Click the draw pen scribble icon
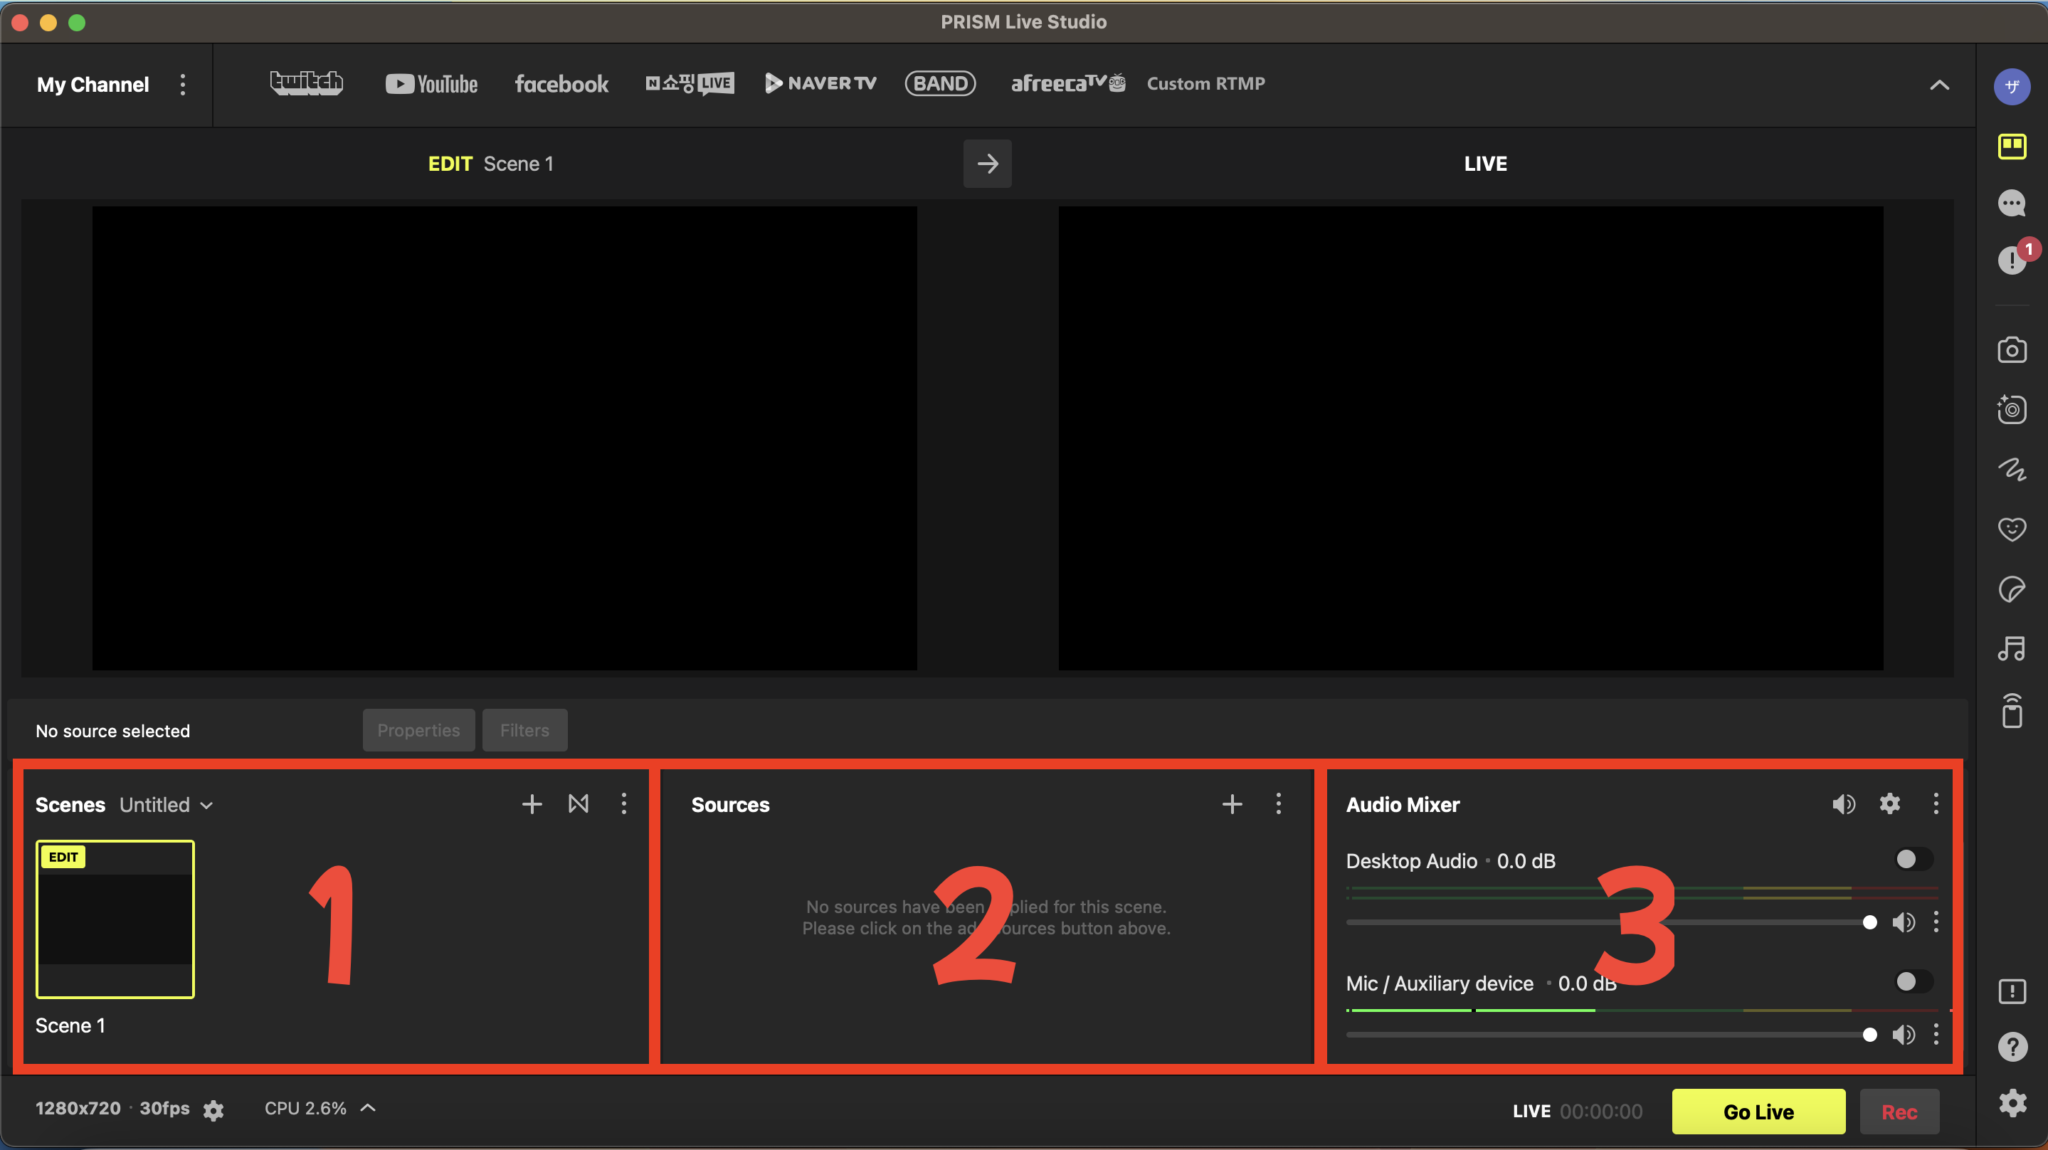Viewport: 2048px width, 1150px height. [2011, 469]
